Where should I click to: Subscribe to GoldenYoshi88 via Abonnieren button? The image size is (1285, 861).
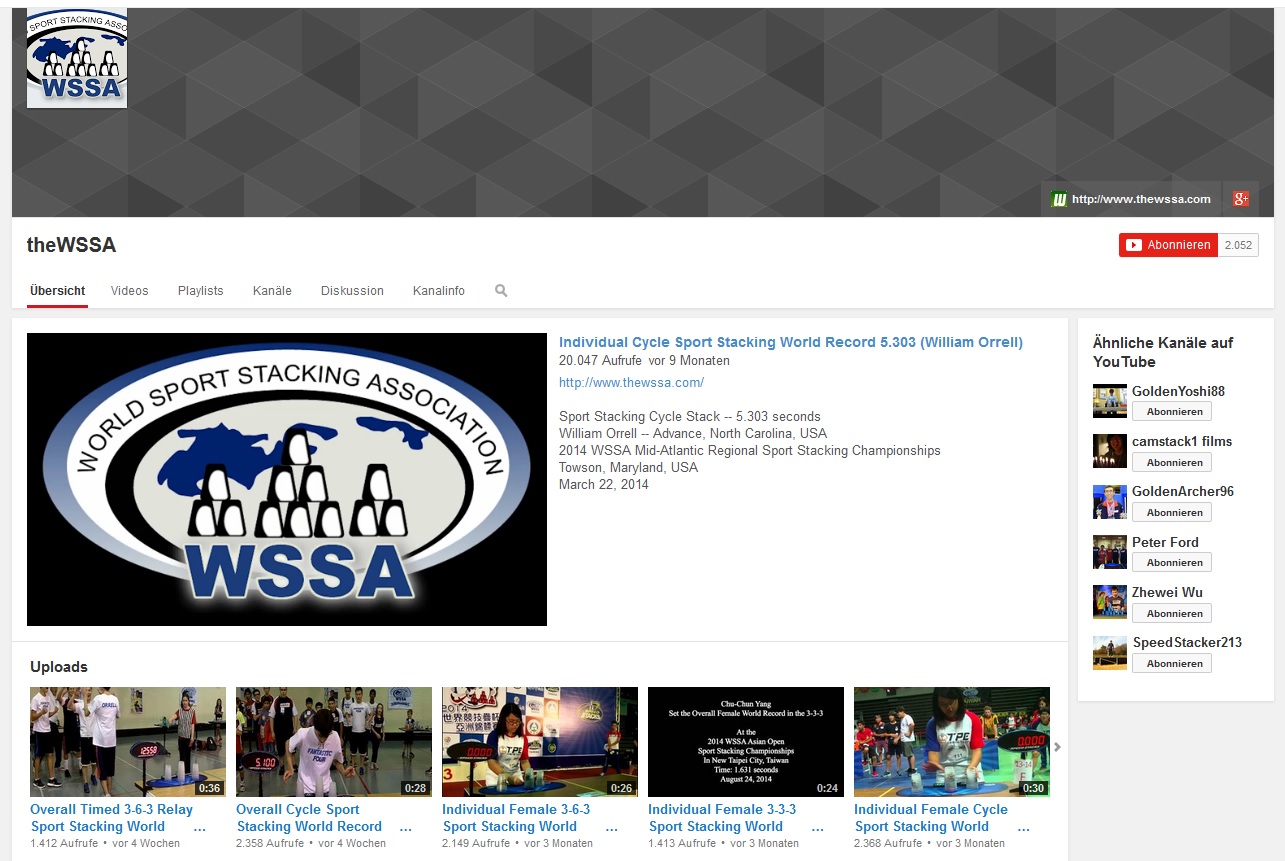click(1172, 412)
